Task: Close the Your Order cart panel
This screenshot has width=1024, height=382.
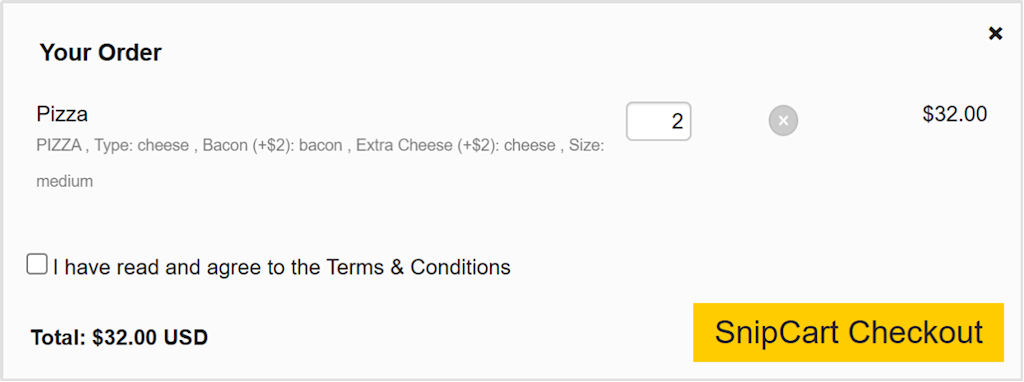Action: click(995, 33)
